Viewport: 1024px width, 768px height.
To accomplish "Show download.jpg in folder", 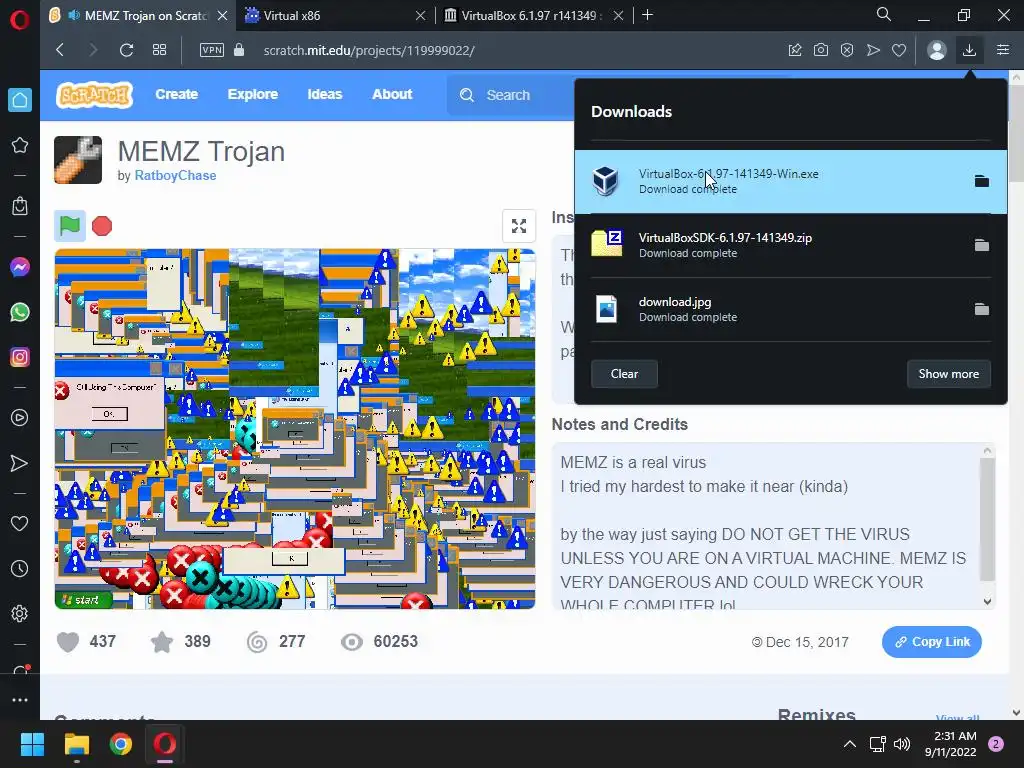I will (x=982, y=309).
